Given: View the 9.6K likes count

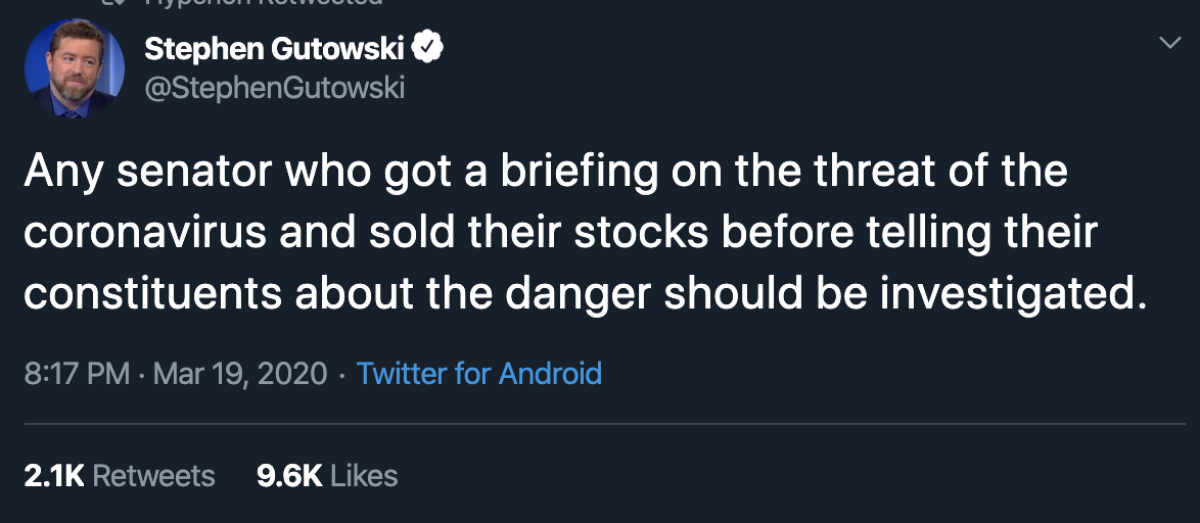Looking at the screenshot, I should click(289, 476).
